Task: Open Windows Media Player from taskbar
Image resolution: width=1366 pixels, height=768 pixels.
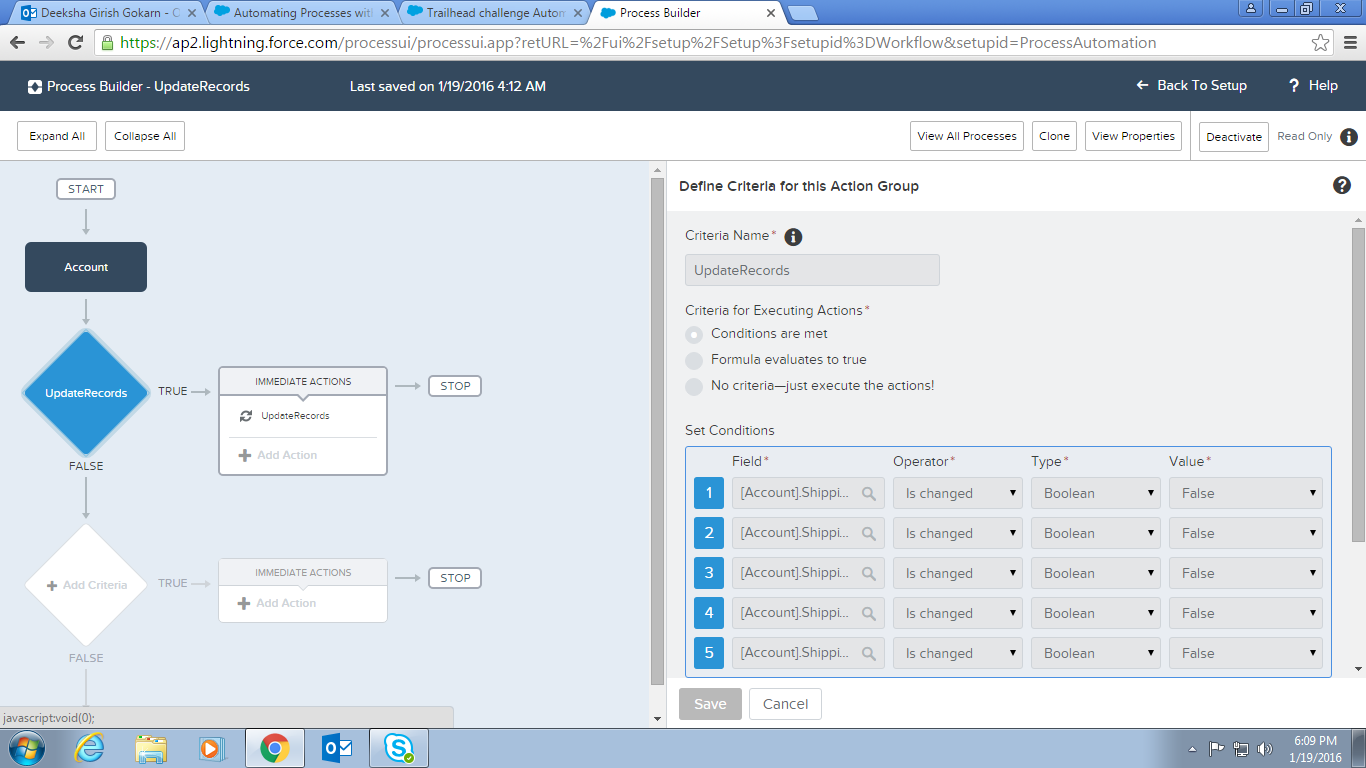Action: coord(212,748)
